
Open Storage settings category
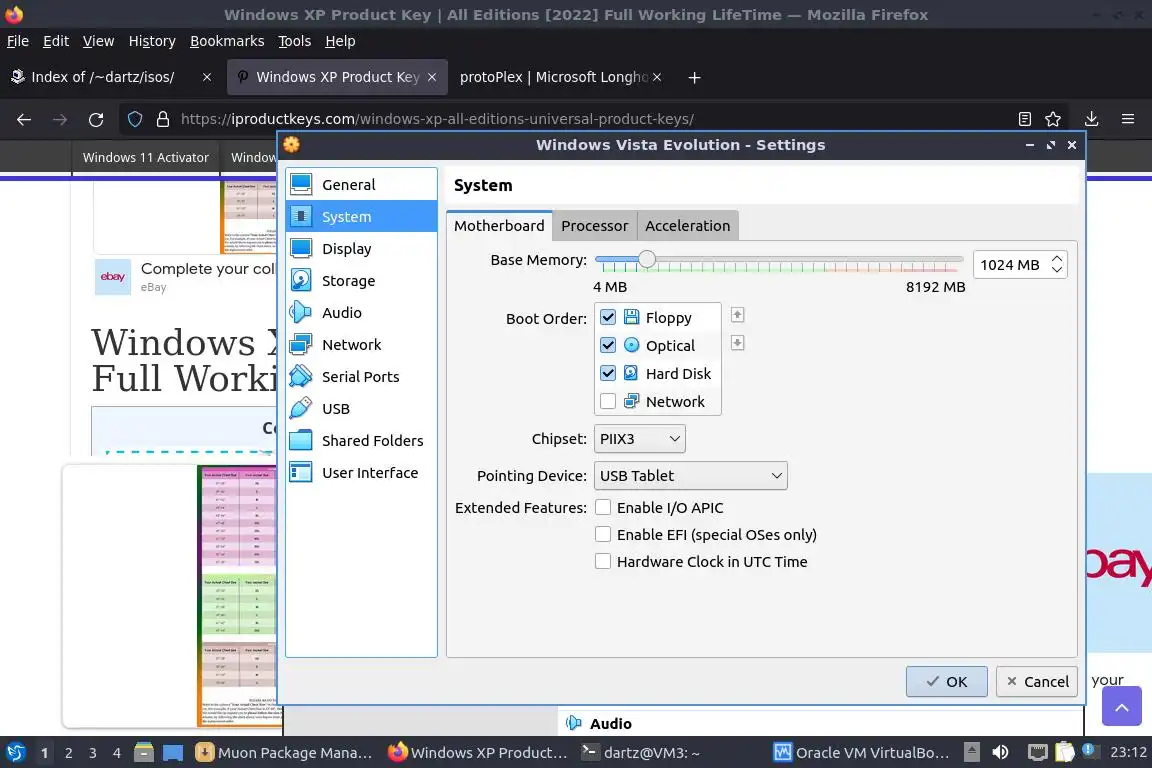pos(361,281)
